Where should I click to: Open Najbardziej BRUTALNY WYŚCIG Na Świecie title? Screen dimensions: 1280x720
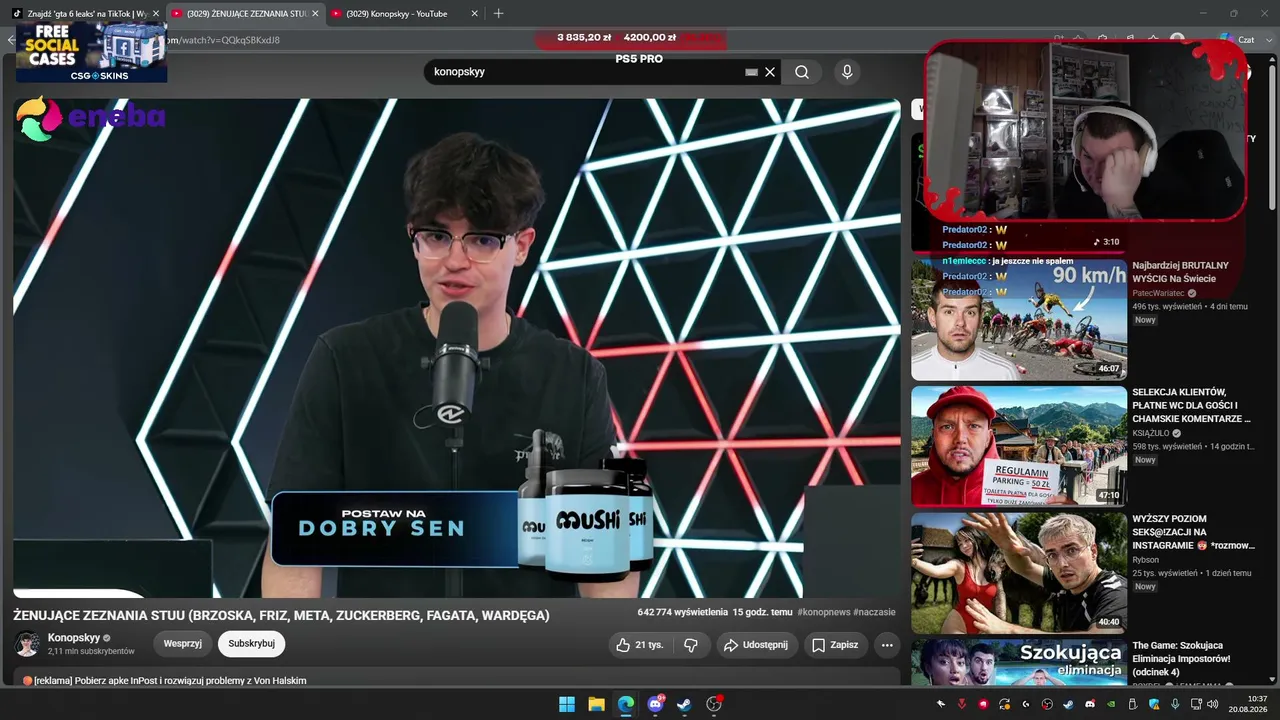tap(1180, 272)
